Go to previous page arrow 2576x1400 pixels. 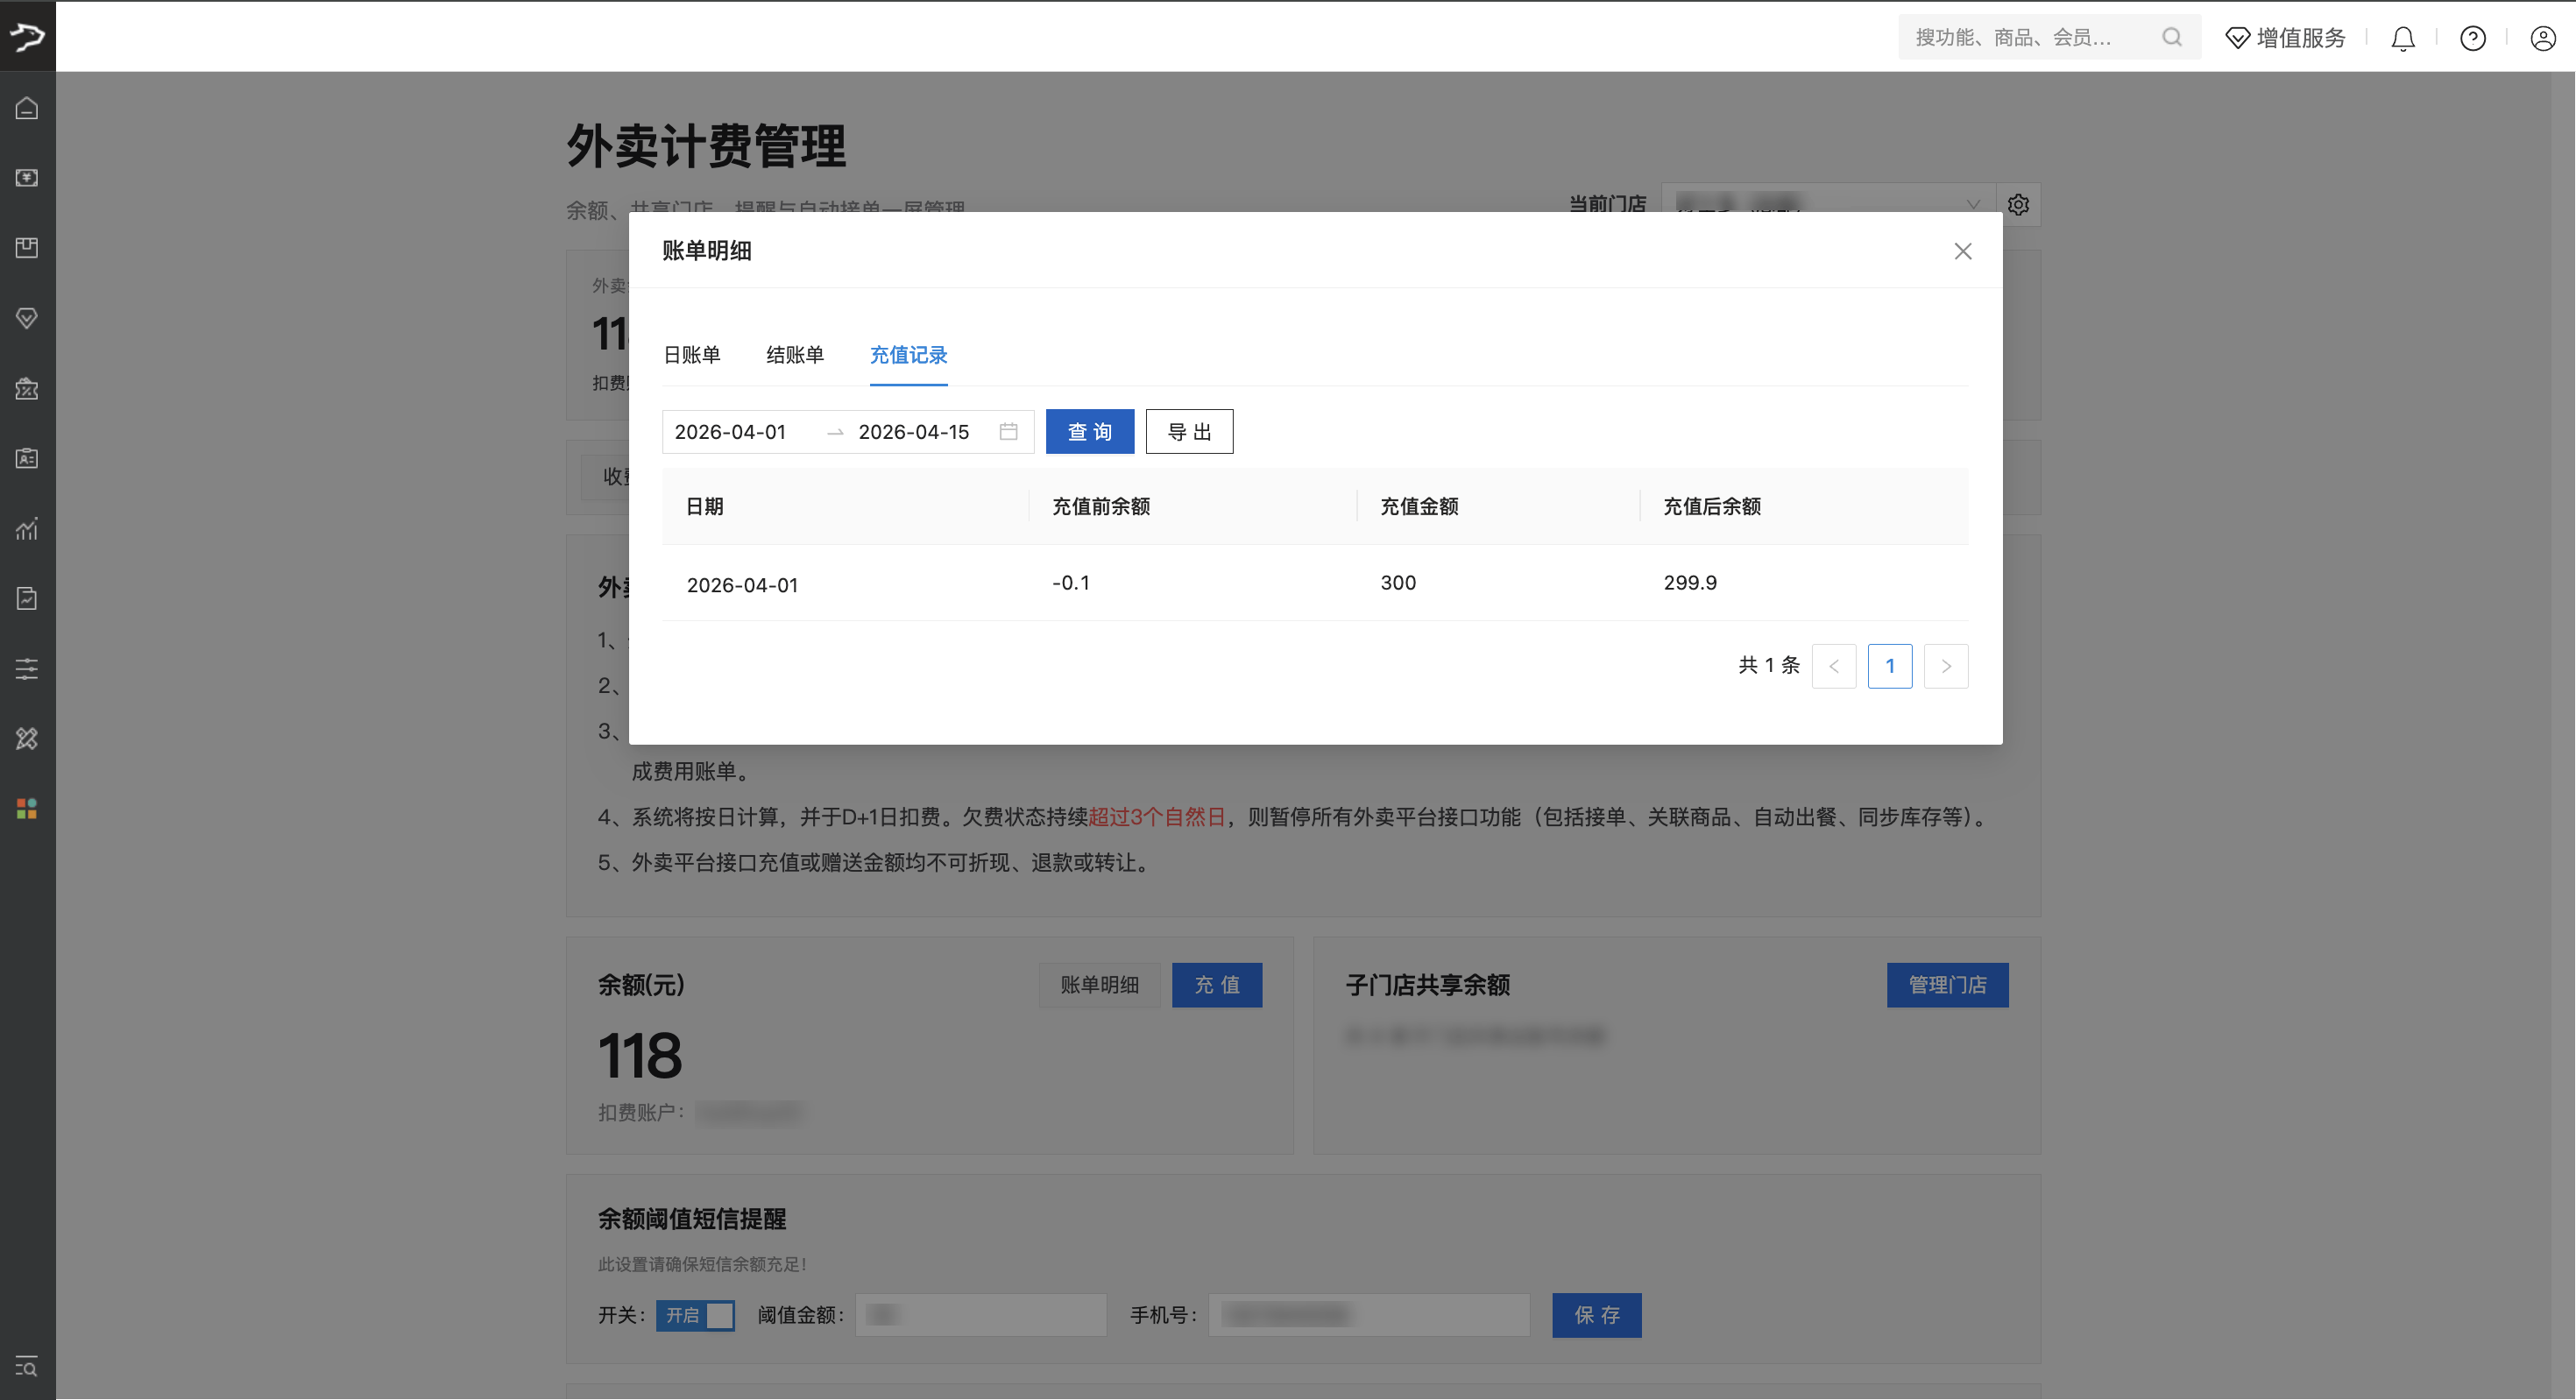[1833, 666]
